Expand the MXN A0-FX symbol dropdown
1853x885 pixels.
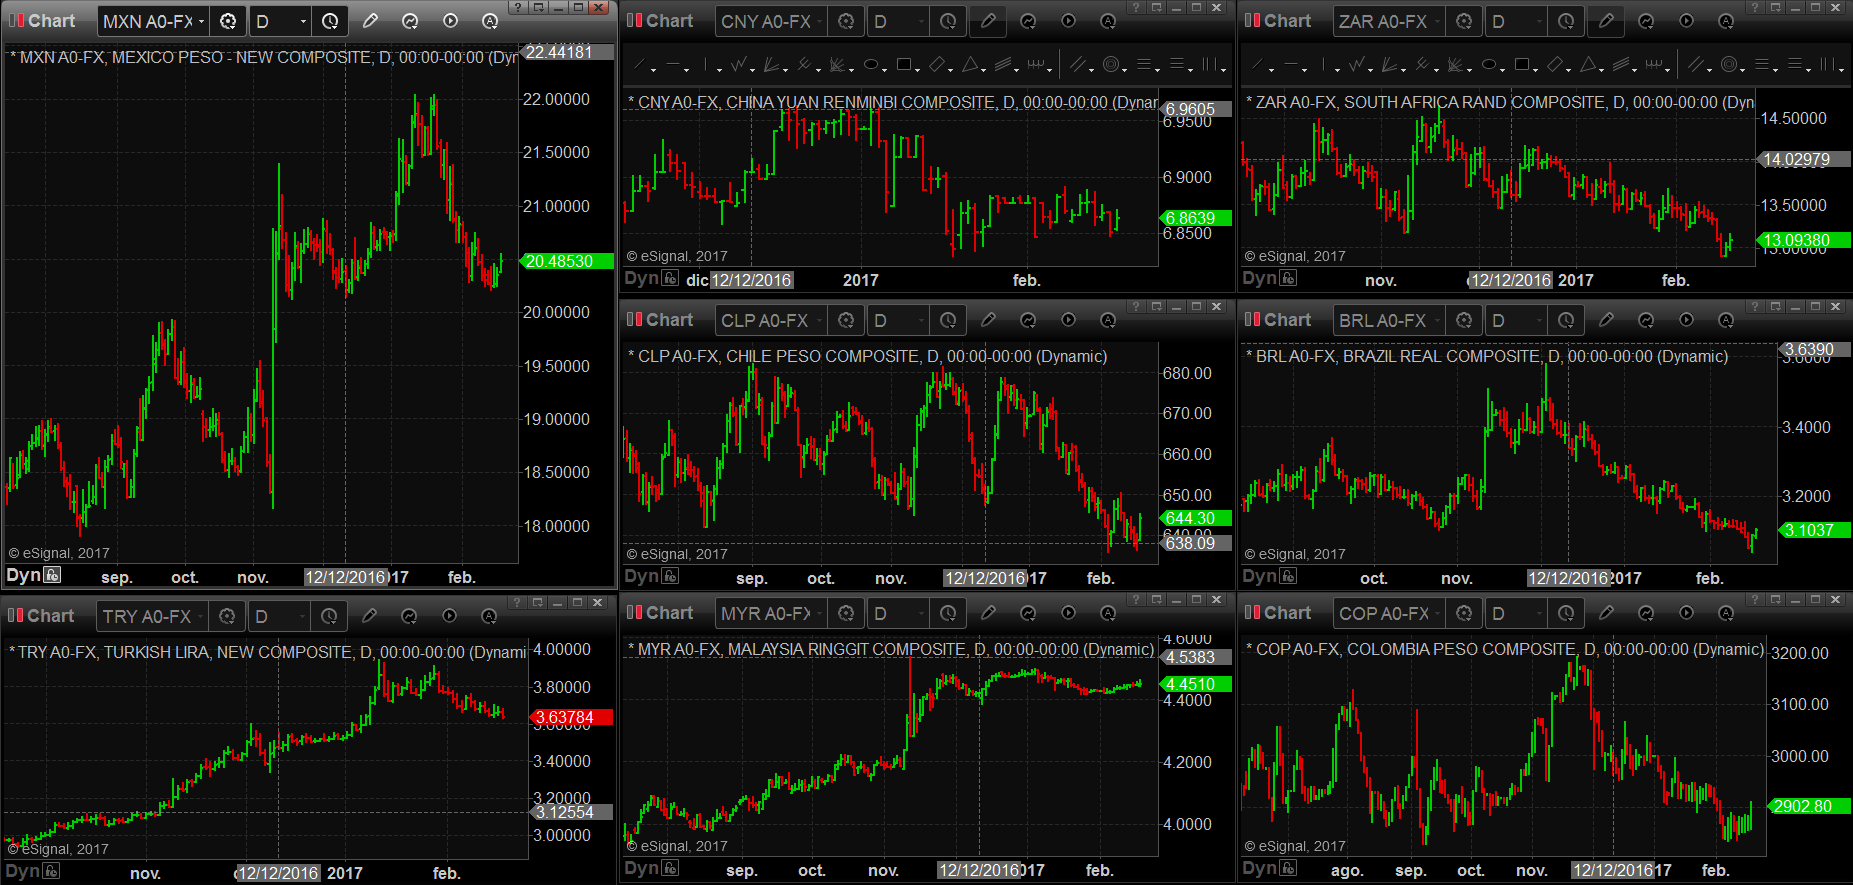coord(202,21)
